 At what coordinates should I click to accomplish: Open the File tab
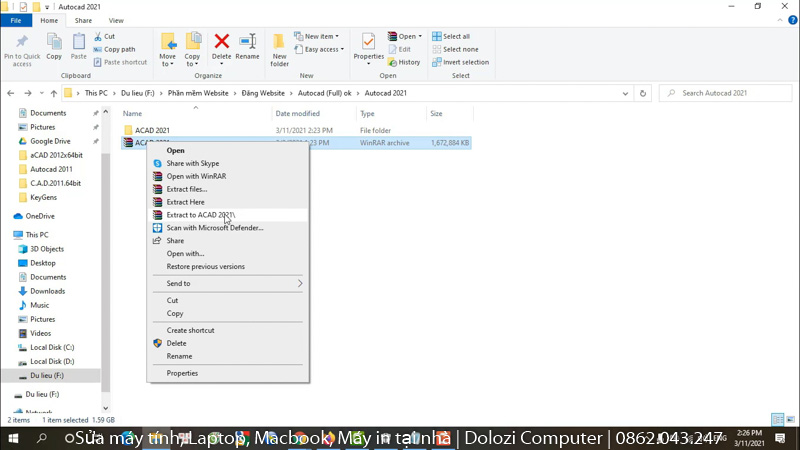coord(16,20)
